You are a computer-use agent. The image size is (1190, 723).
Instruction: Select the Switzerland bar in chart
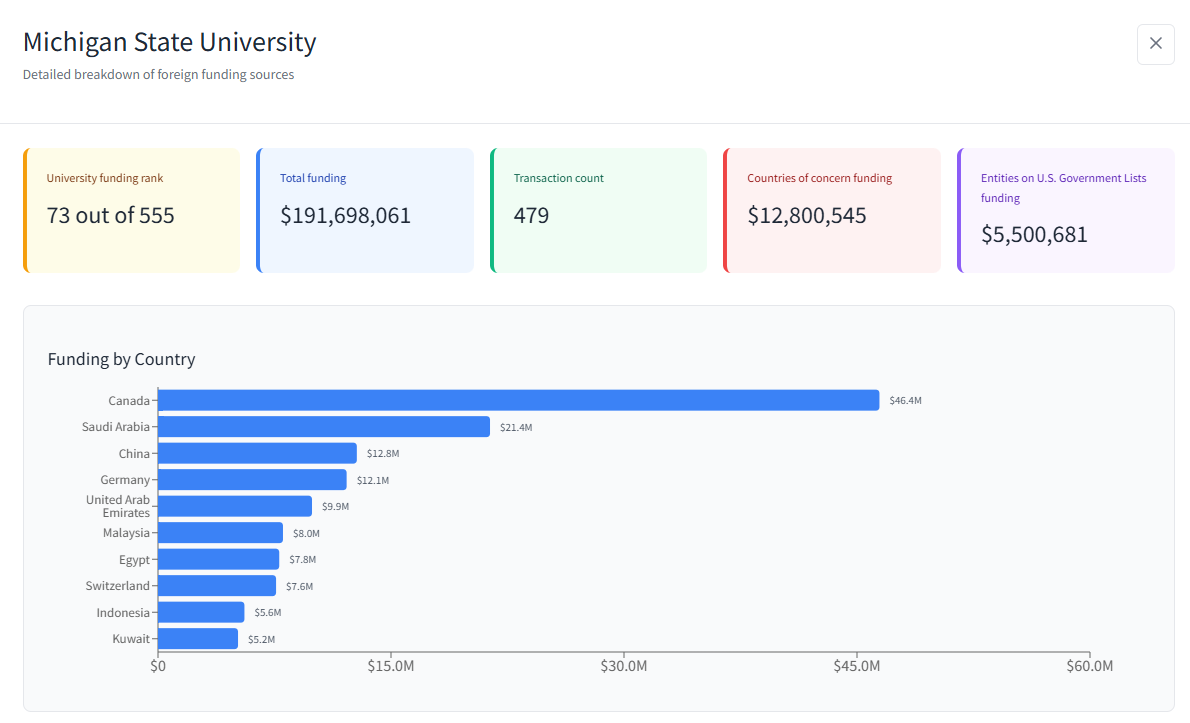pos(217,586)
